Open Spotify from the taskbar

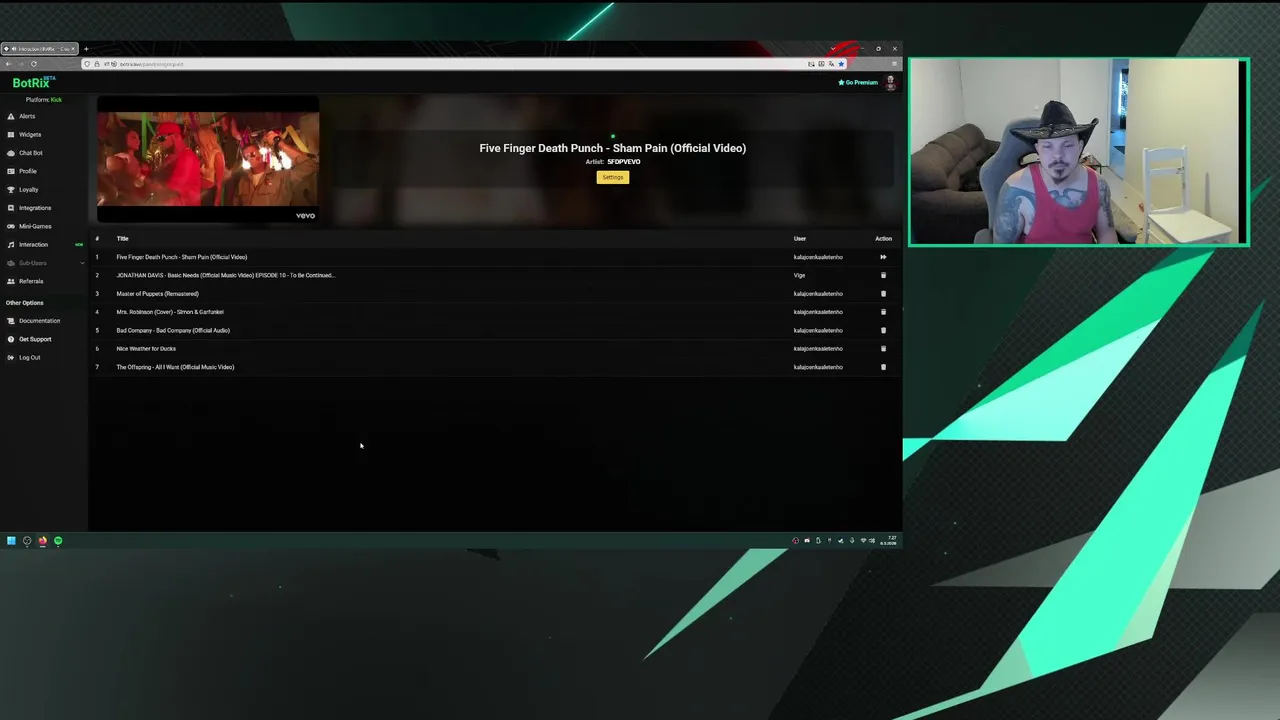(x=58, y=541)
